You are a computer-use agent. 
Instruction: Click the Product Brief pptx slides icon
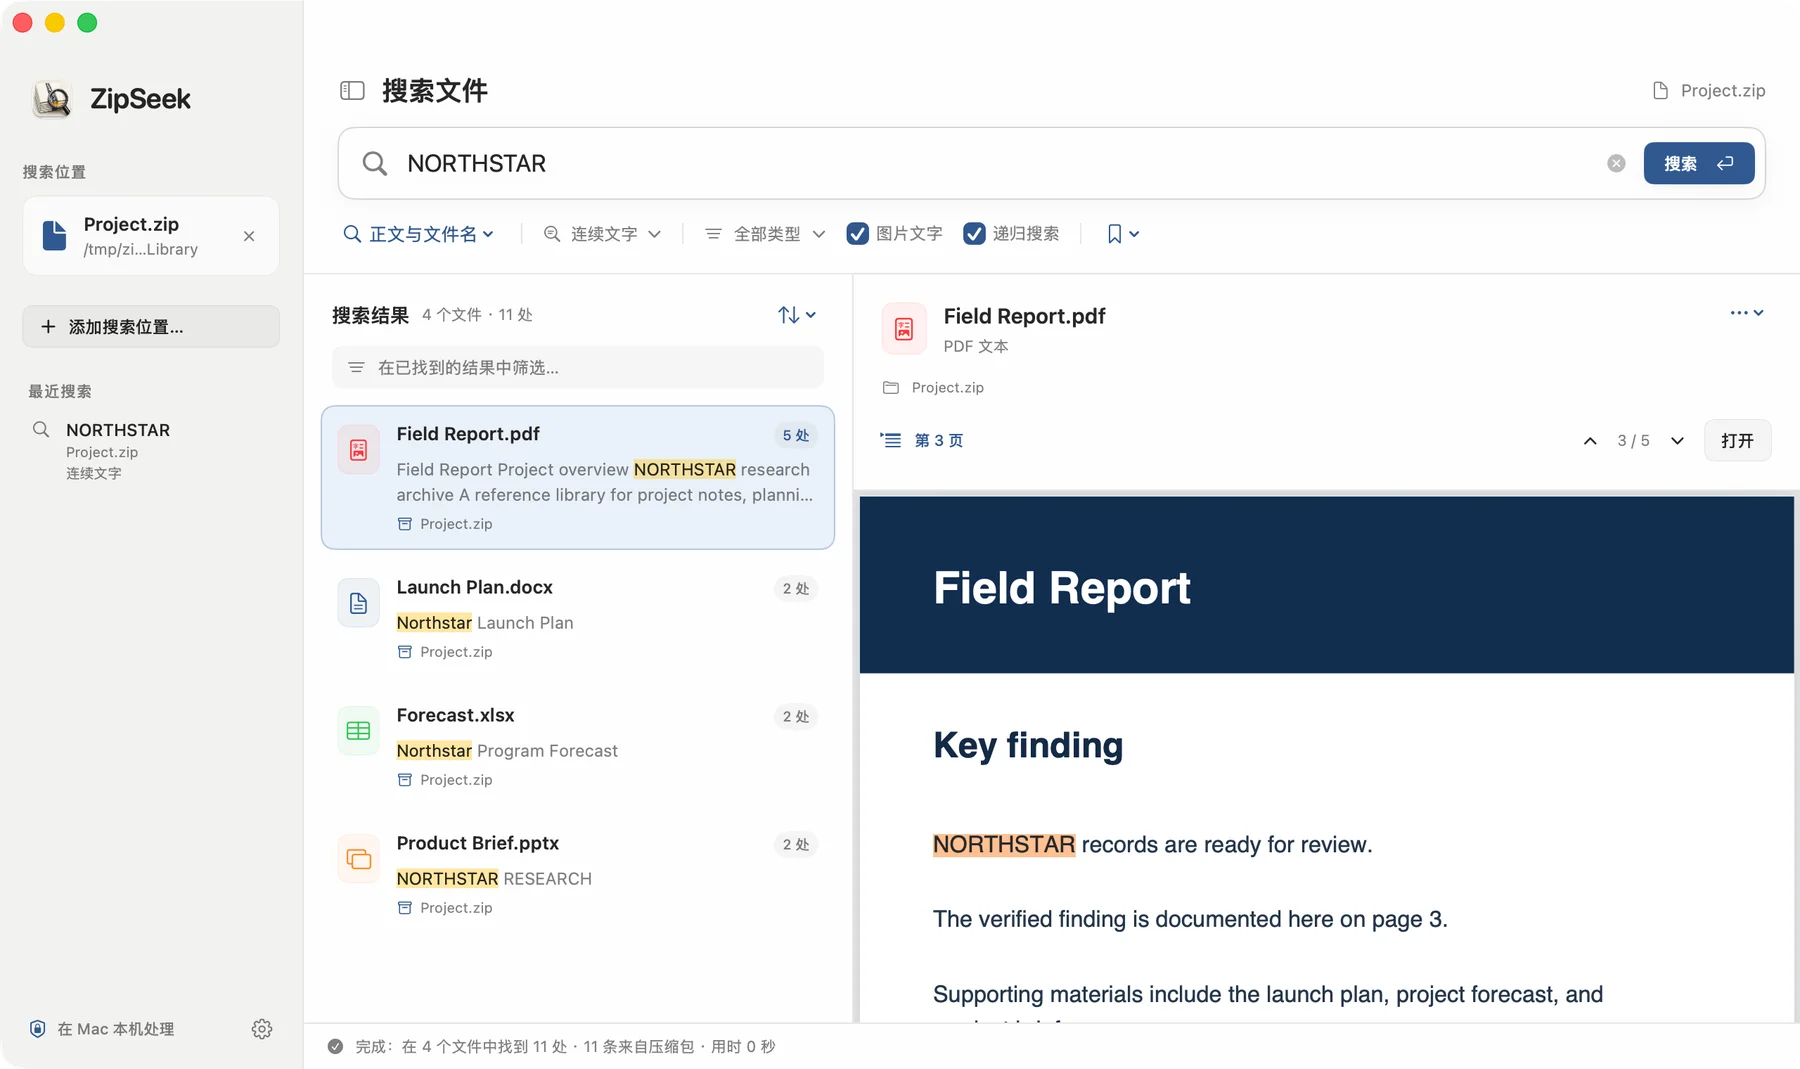358,859
